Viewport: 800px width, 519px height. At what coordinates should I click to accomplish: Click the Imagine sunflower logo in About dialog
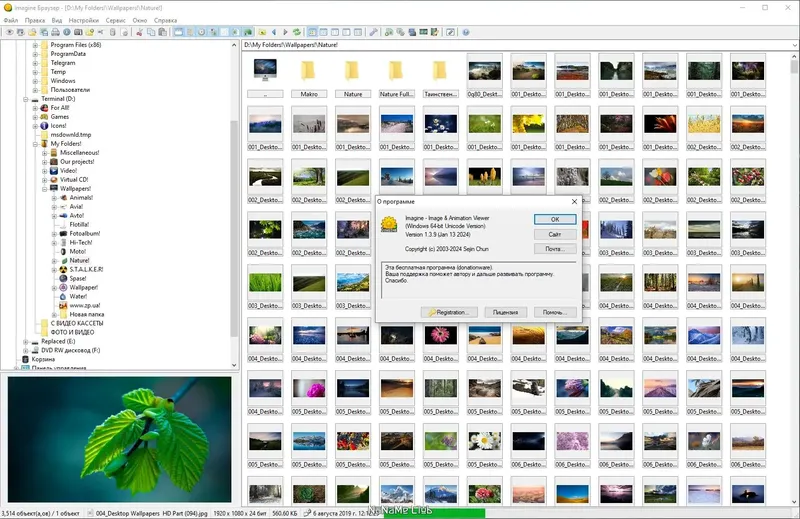pyautogui.click(x=389, y=224)
